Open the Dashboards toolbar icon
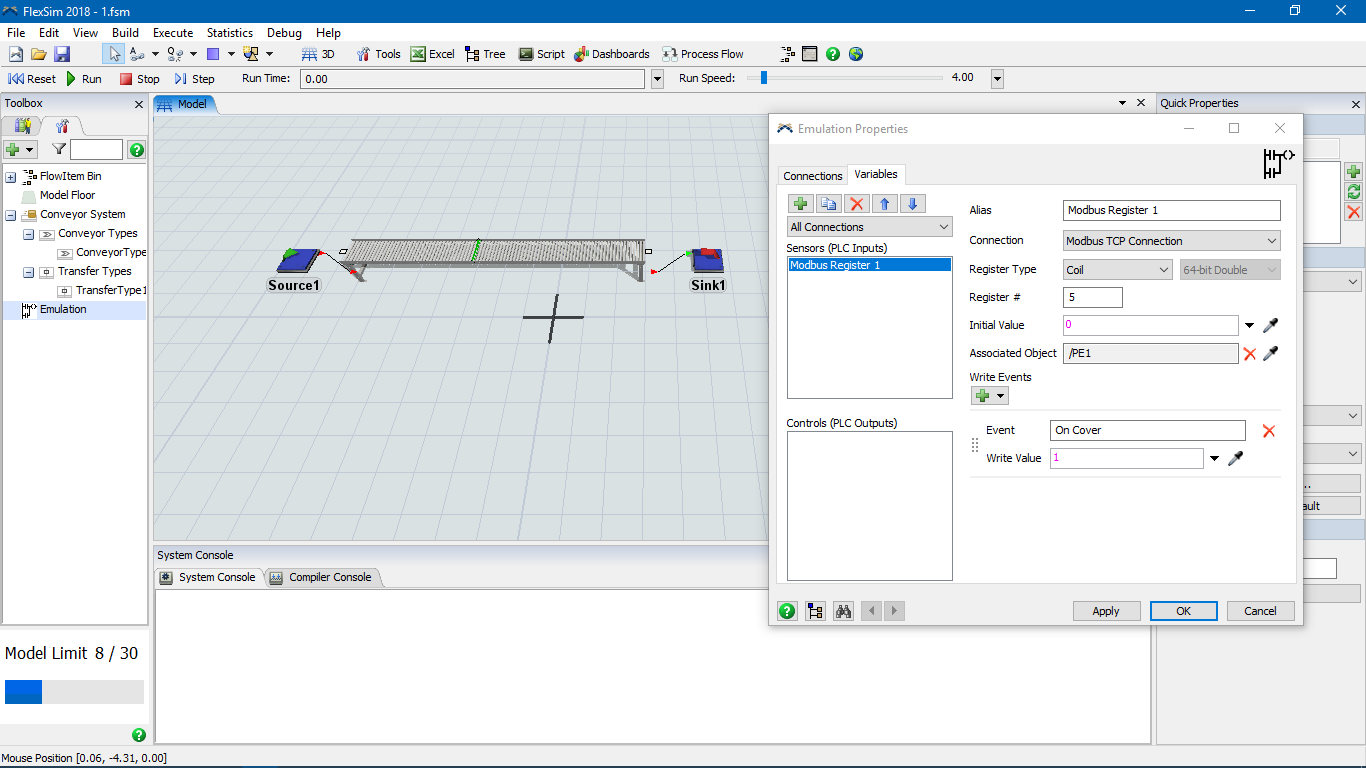 pyautogui.click(x=612, y=54)
